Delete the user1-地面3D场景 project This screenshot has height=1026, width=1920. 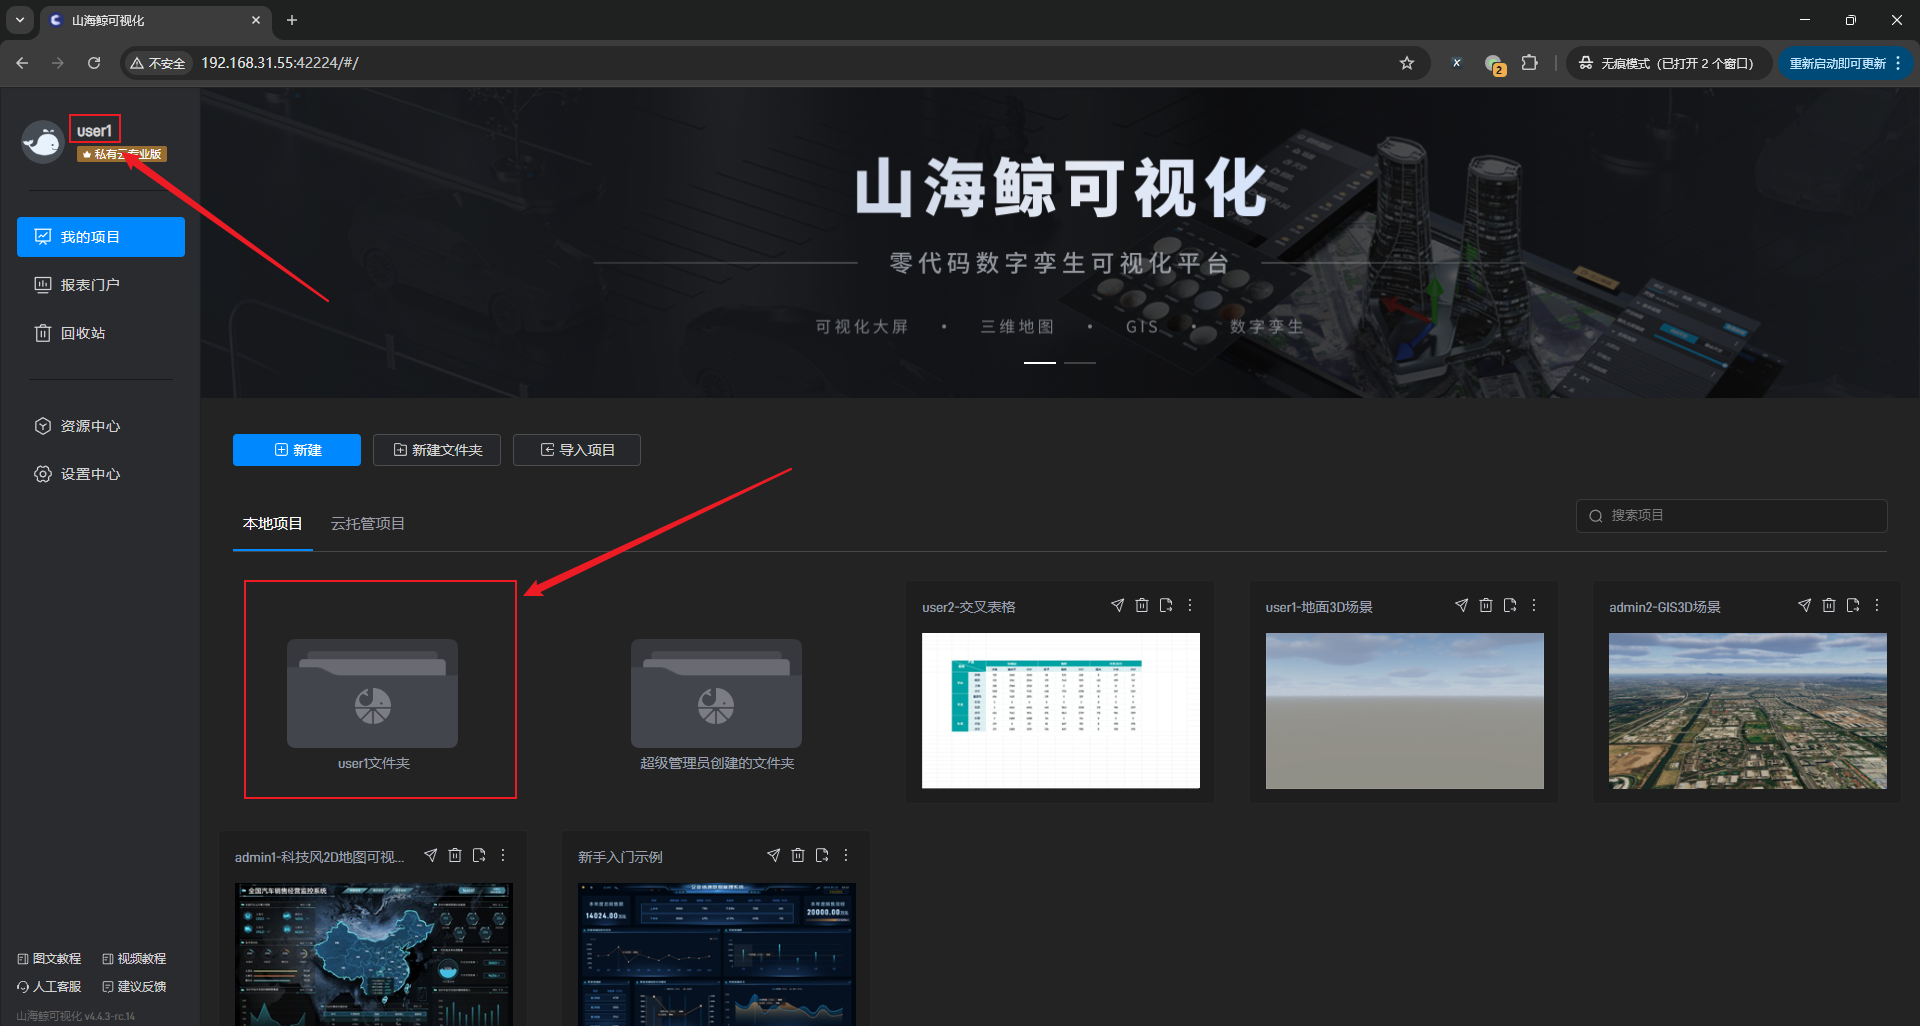click(1486, 606)
